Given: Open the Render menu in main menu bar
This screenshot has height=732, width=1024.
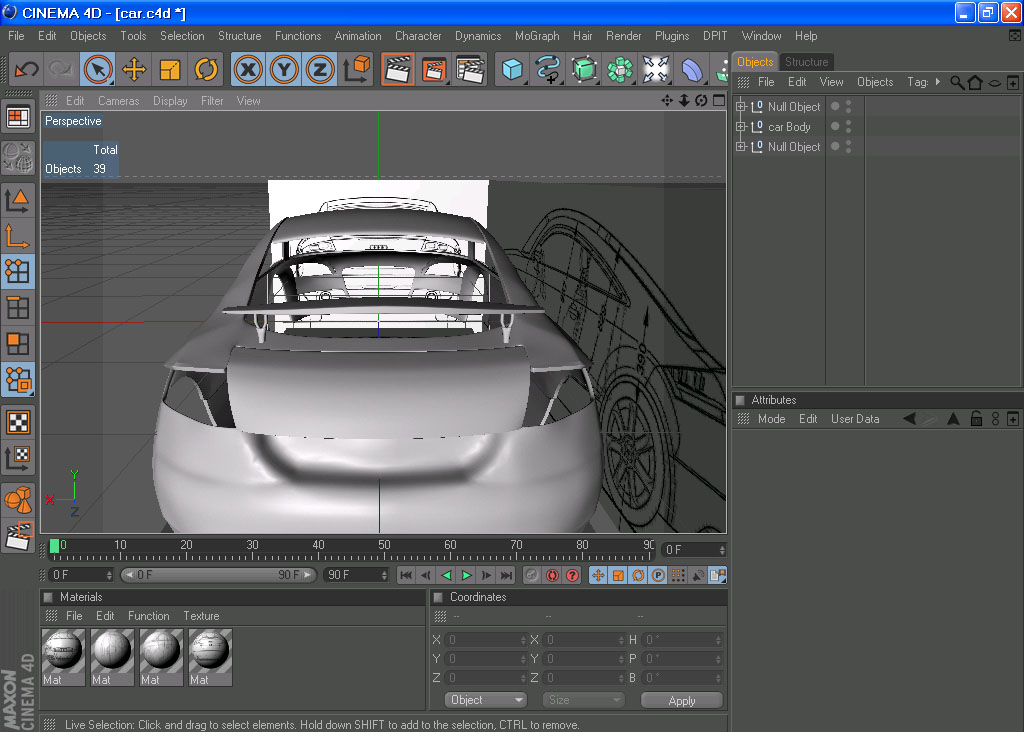Looking at the screenshot, I should coord(623,36).
